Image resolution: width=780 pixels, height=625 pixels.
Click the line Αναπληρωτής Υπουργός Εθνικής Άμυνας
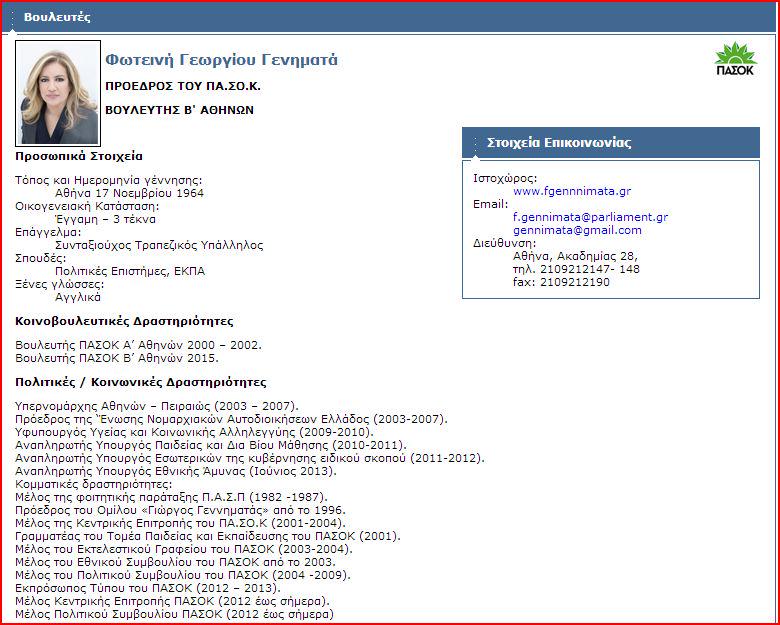point(176,471)
